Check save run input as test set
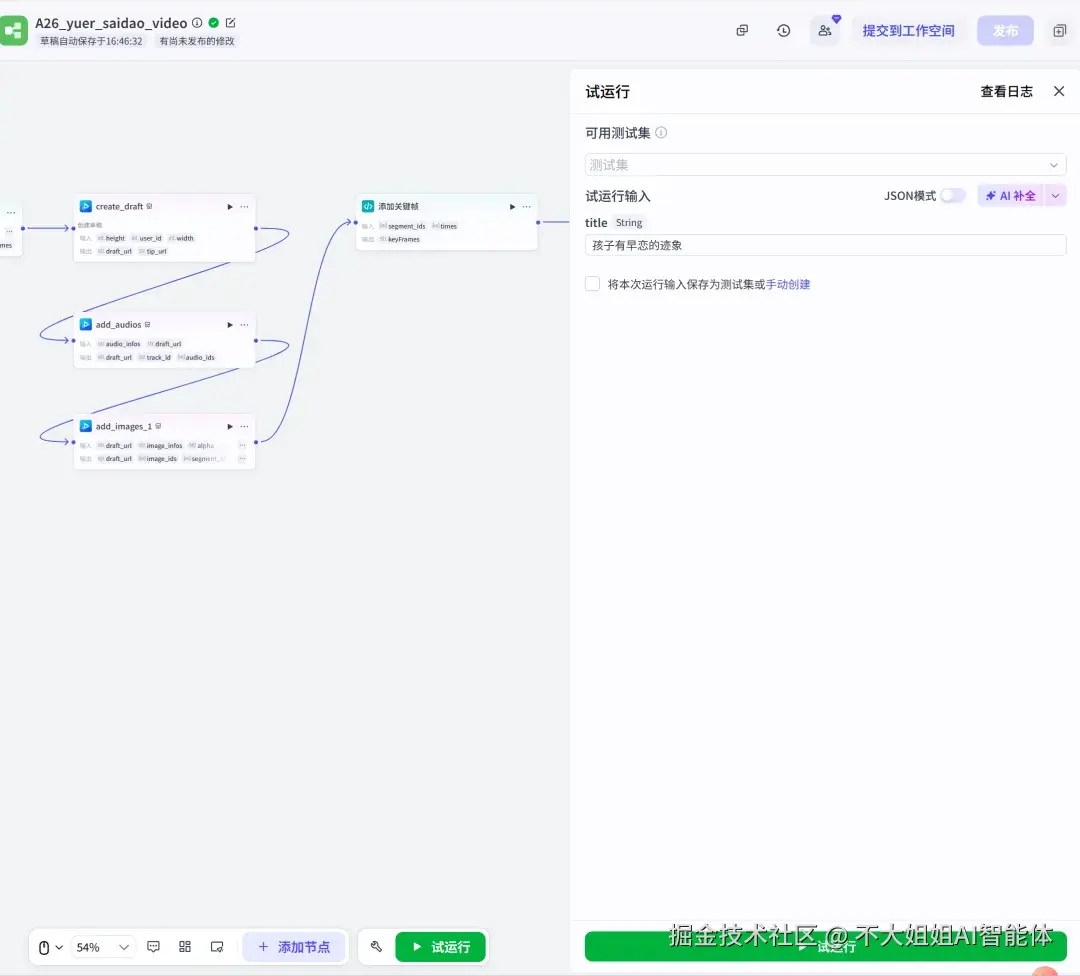The width and height of the screenshot is (1080, 976). click(x=592, y=284)
